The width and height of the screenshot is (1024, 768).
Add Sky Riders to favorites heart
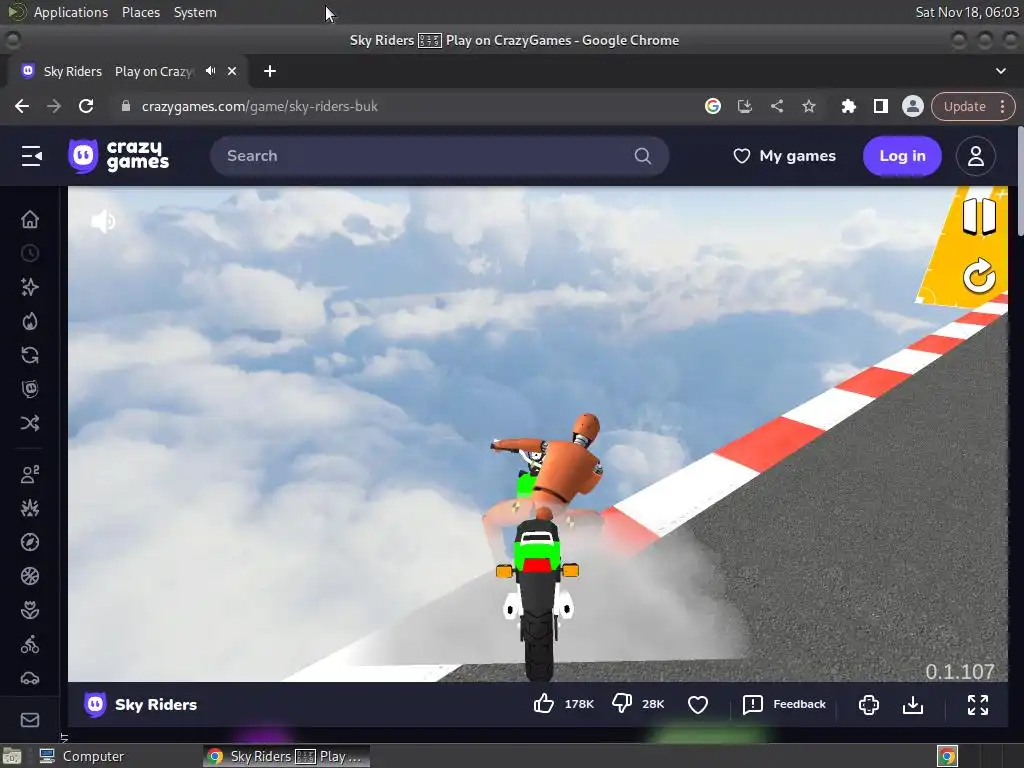[698, 705]
